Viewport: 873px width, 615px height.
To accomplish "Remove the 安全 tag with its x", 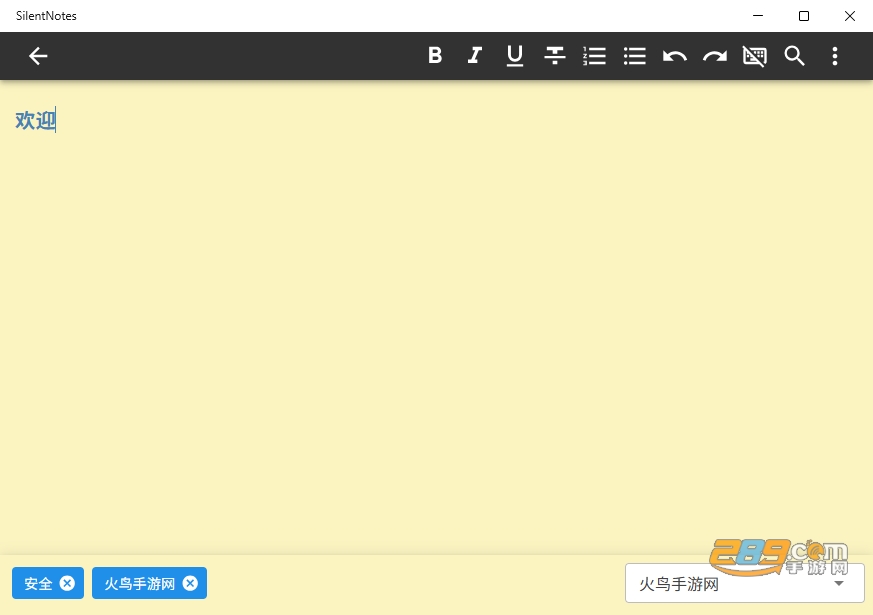I will pyautogui.click(x=67, y=583).
